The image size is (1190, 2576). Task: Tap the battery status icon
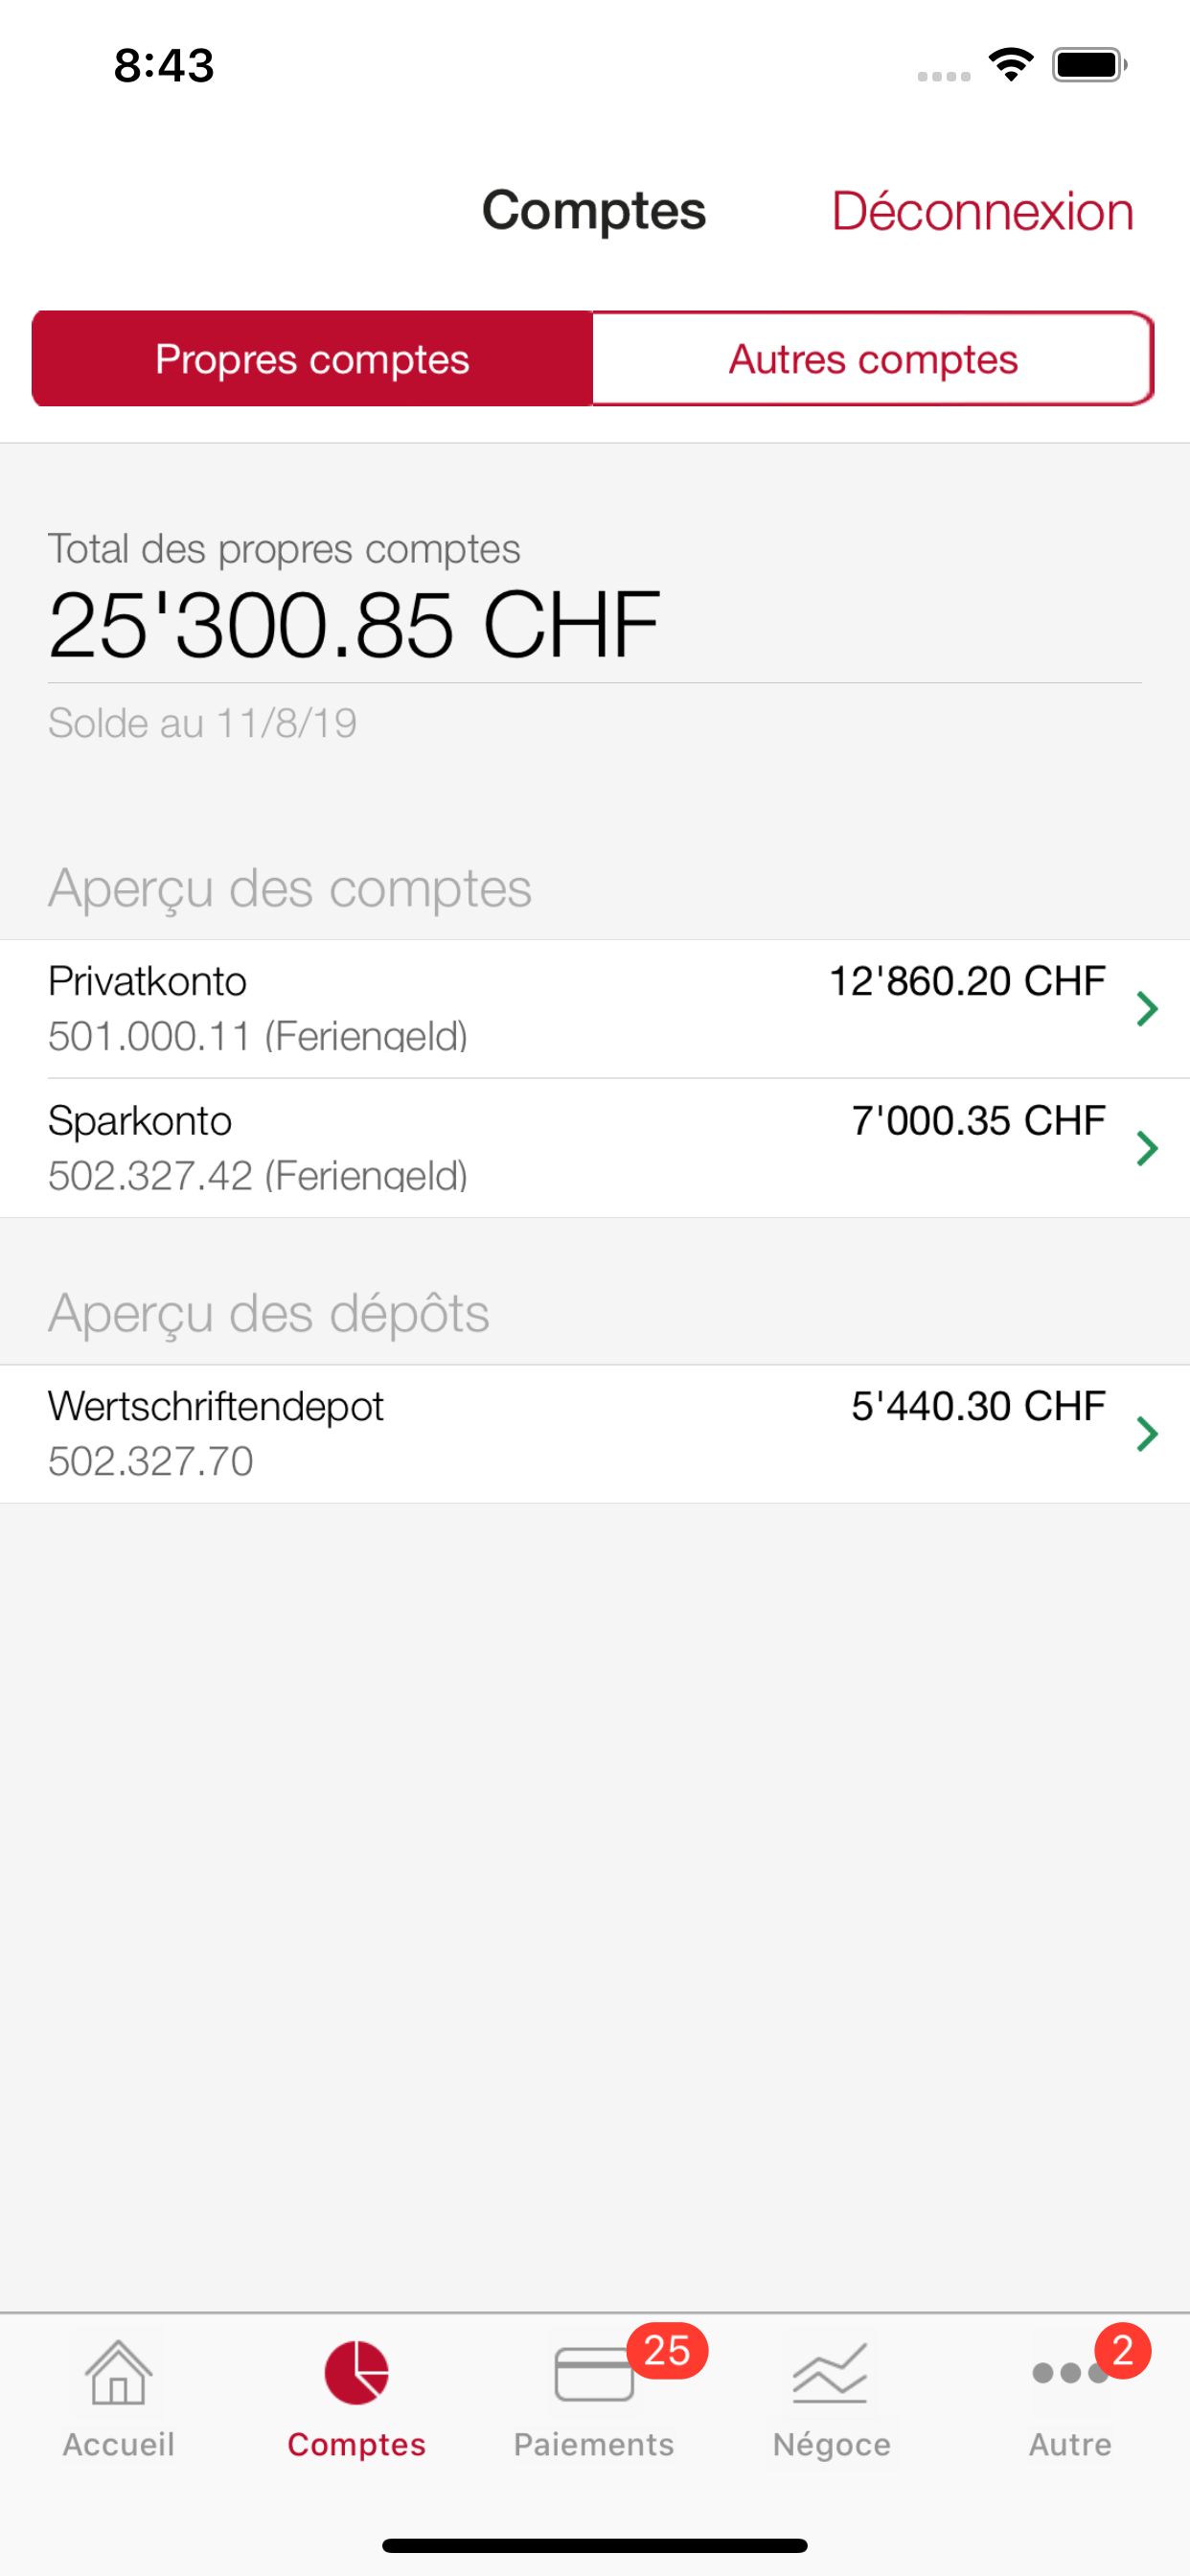click(x=1088, y=65)
